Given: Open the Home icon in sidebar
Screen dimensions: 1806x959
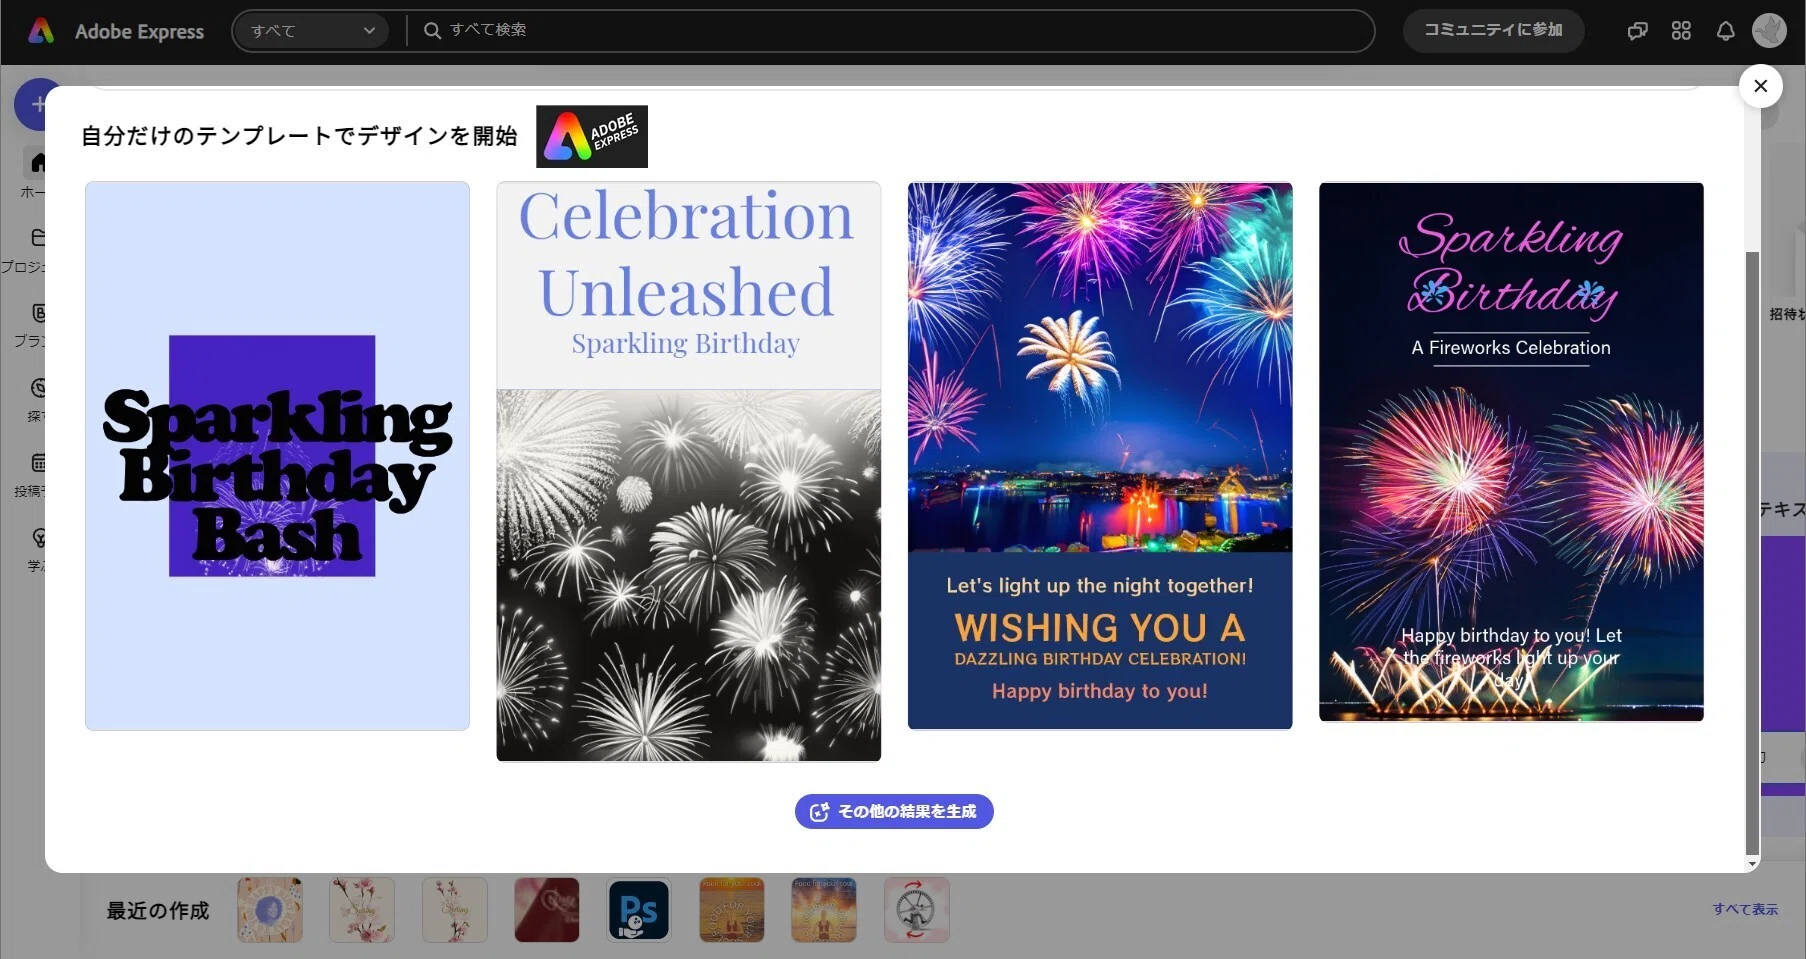Looking at the screenshot, I should pyautogui.click(x=37, y=162).
